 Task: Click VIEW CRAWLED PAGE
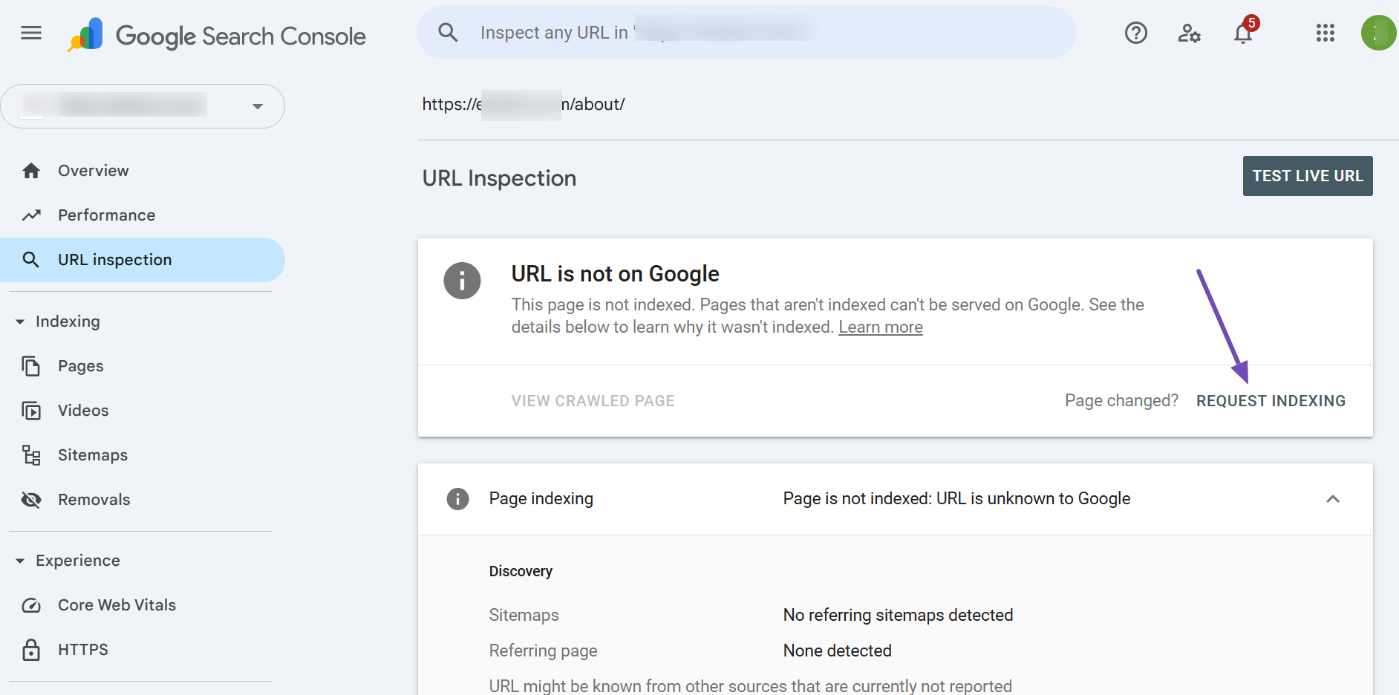[x=593, y=401]
